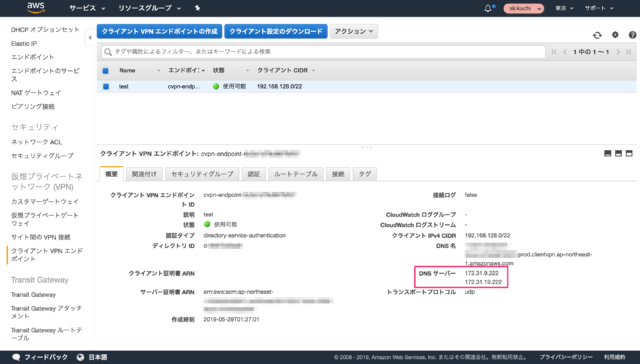This screenshot has width=640, height=364.
Task: Click the 日本語 language selector
Action: click(98, 357)
